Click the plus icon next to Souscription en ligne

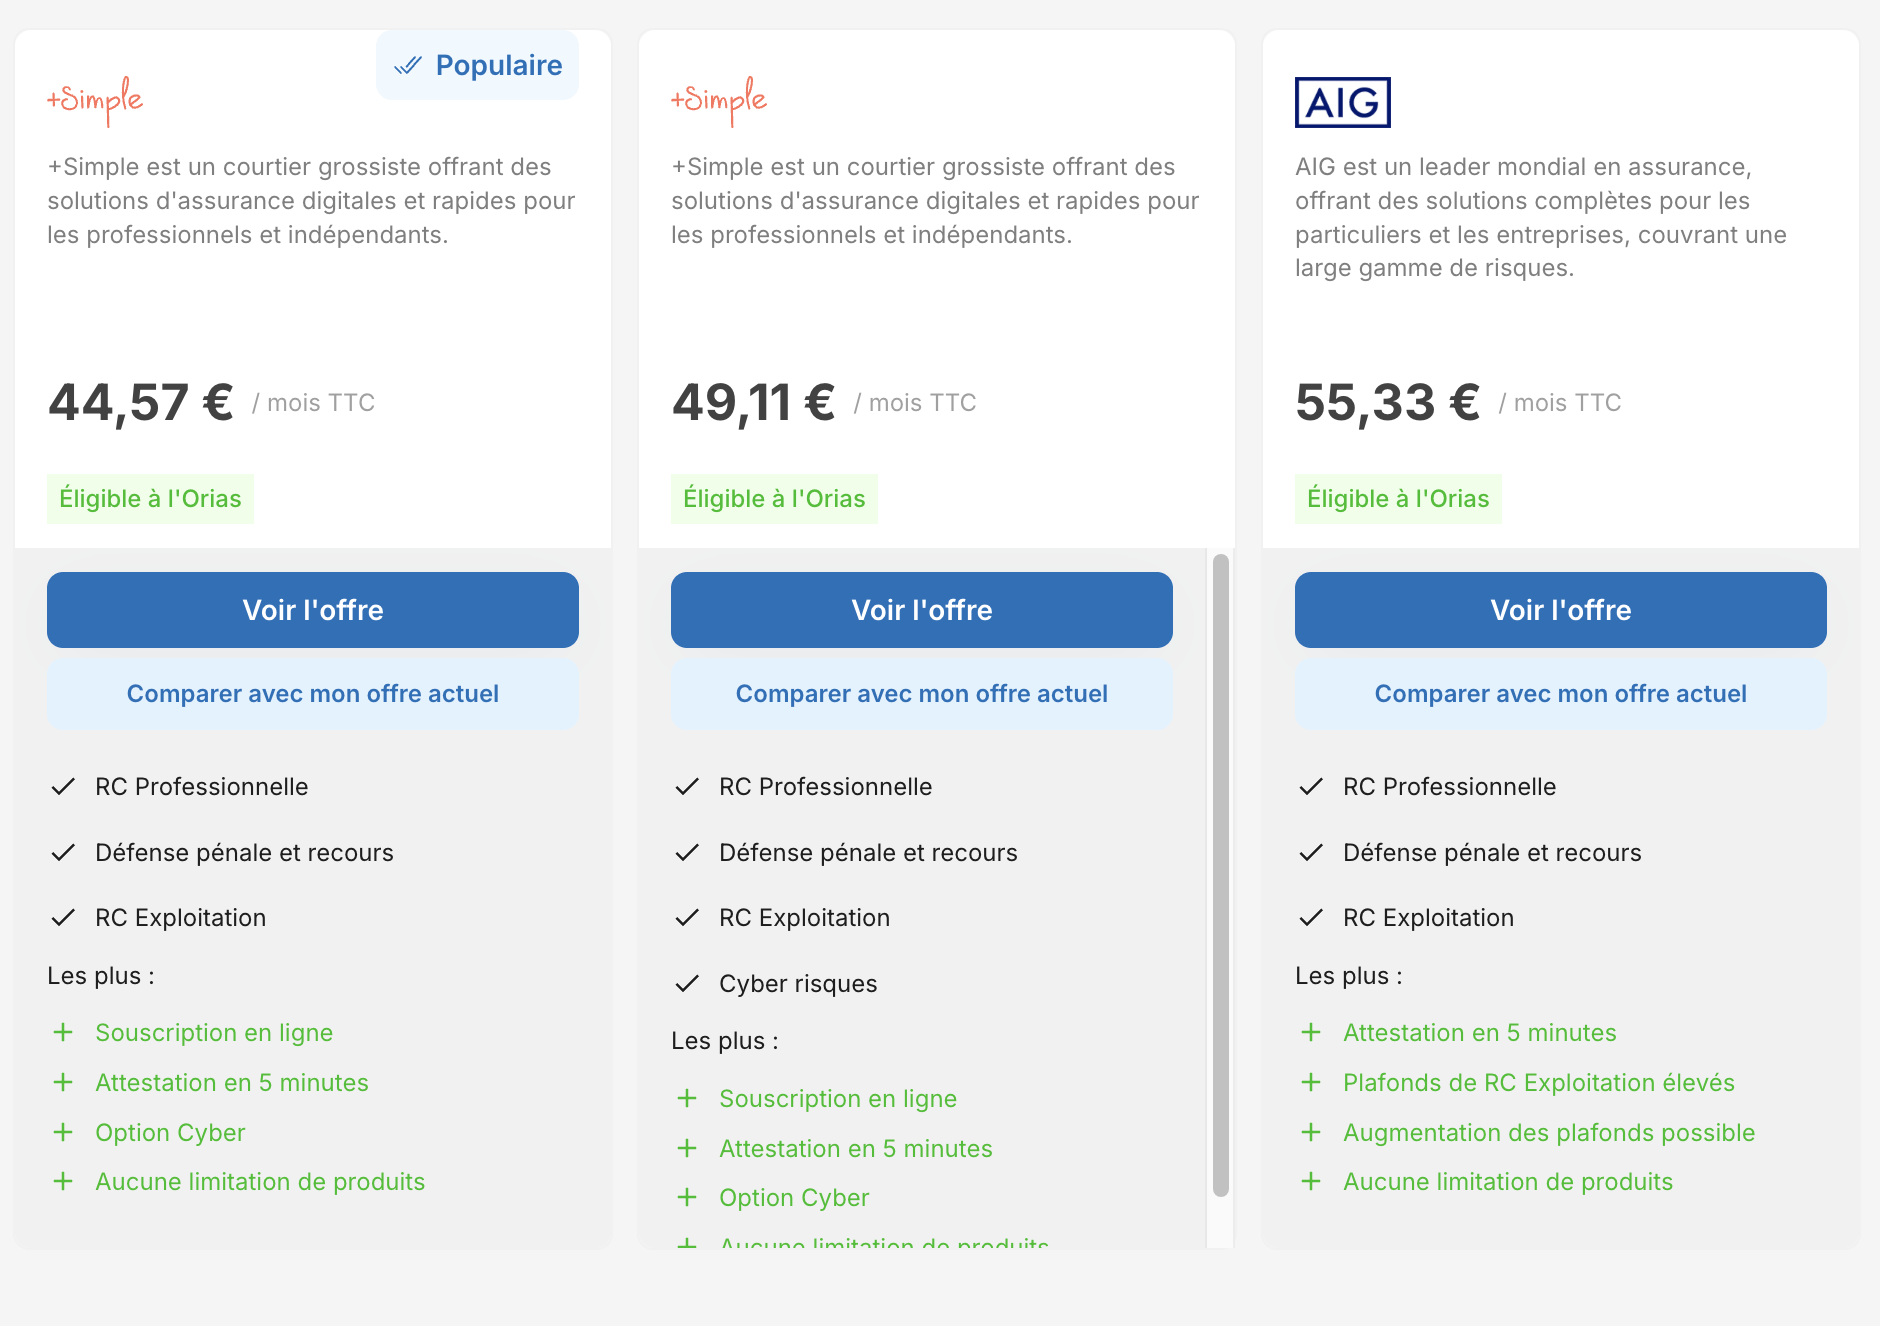point(64,1032)
